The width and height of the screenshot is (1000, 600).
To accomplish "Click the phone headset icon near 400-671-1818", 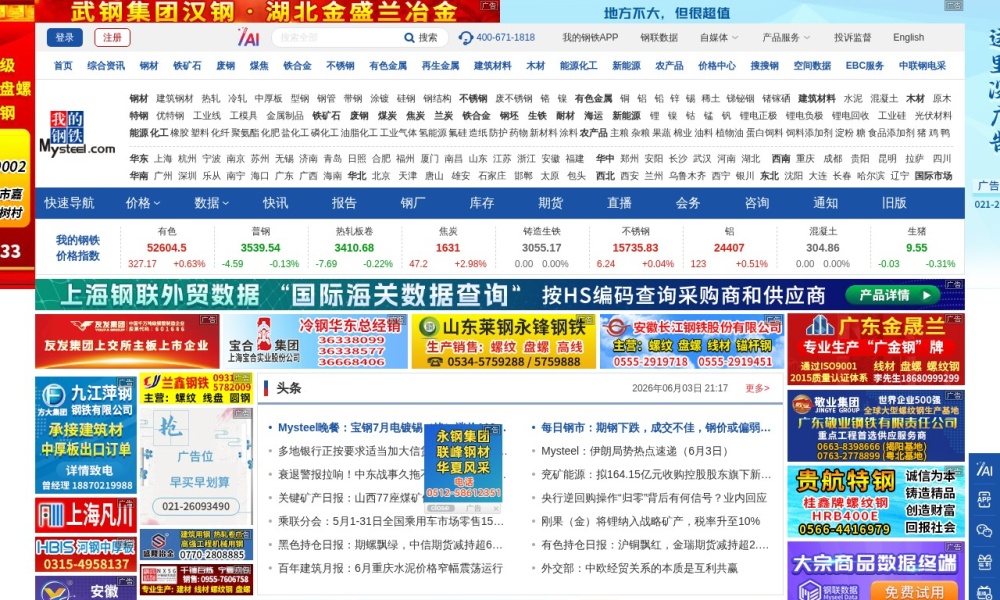I will tap(466, 38).
